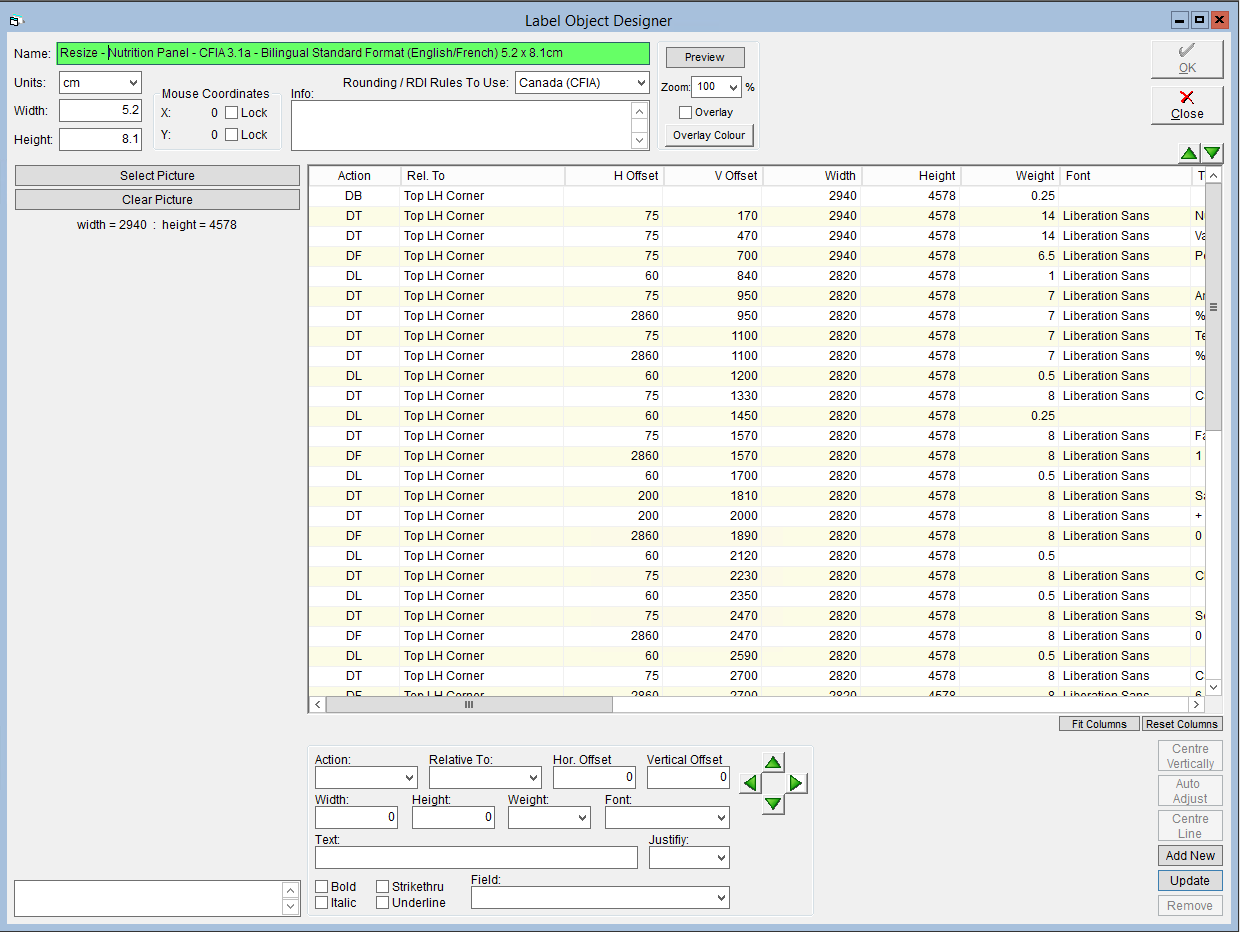The height and width of the screenshot is (932, 1240).
Task: Open the Units dropdown showing cm
Action: pos(100,83)
